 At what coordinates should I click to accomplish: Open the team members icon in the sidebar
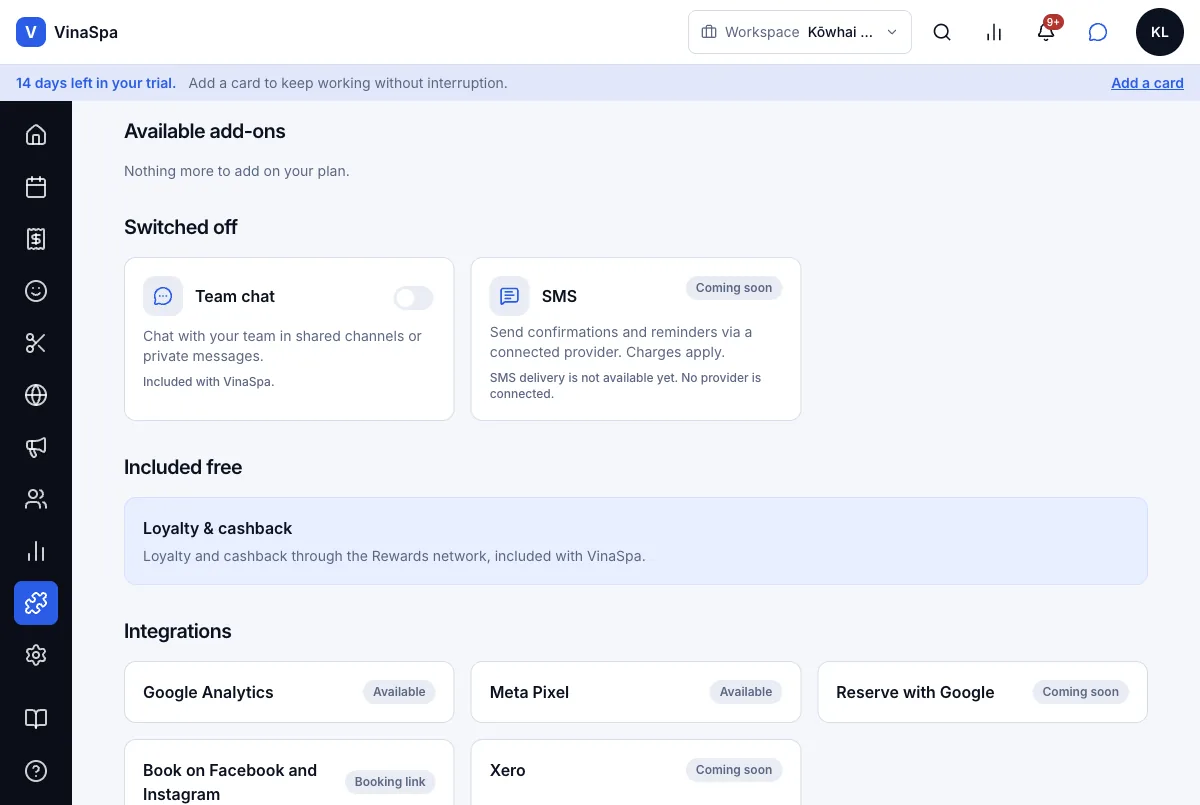(x=36, y=499)
